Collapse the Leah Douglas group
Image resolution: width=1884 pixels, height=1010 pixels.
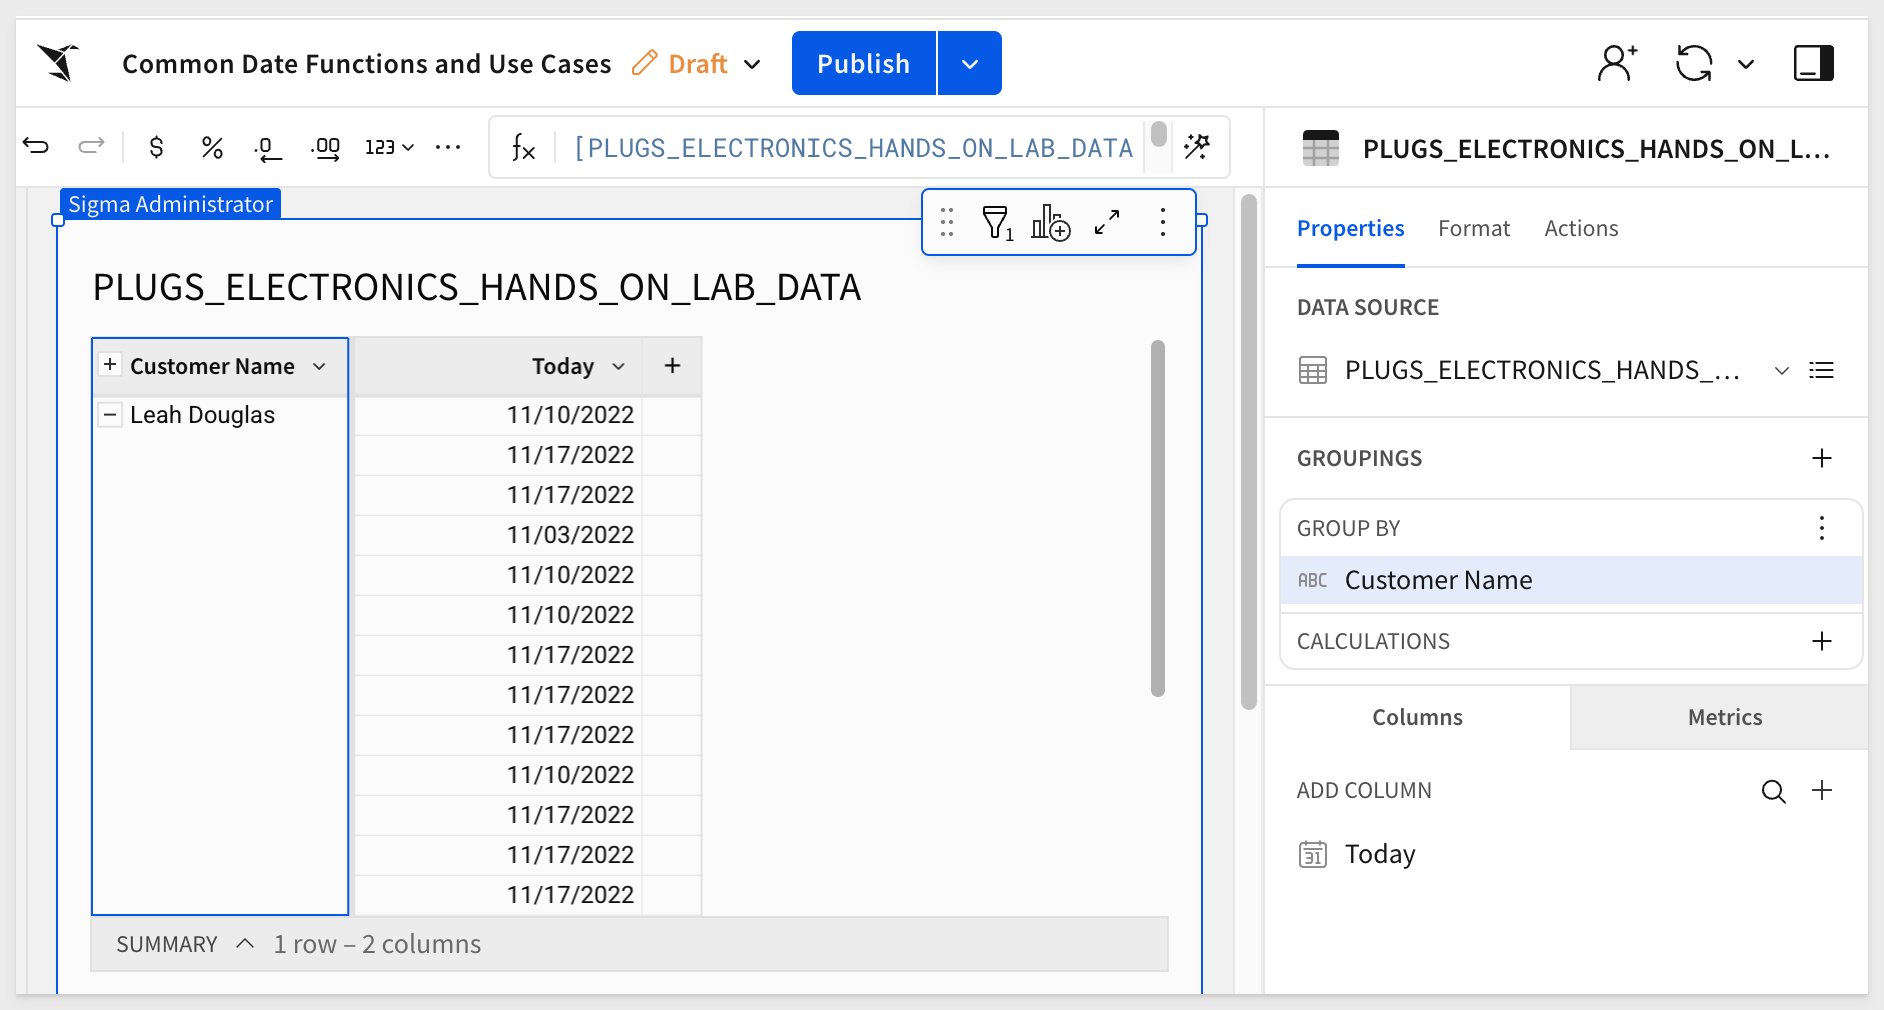click(x=110, y=414)
